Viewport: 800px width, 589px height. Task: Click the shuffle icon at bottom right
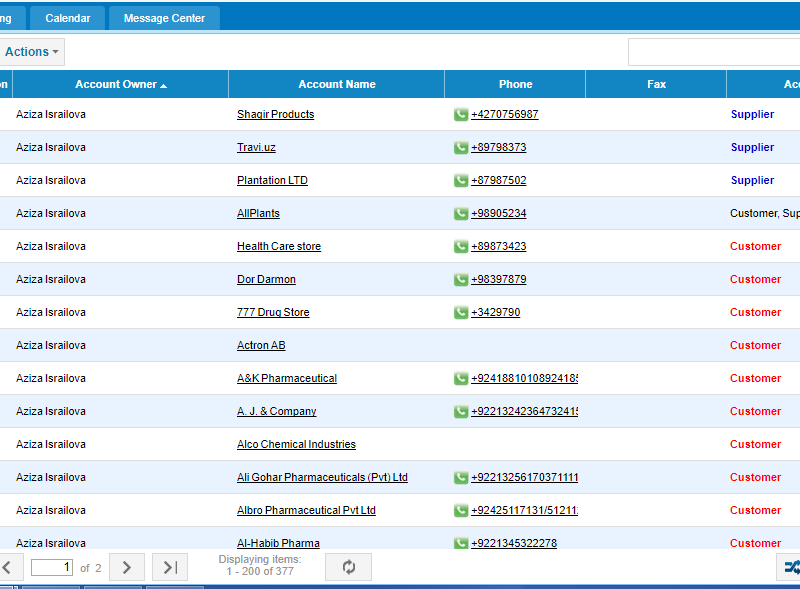(x=790, y=567)
